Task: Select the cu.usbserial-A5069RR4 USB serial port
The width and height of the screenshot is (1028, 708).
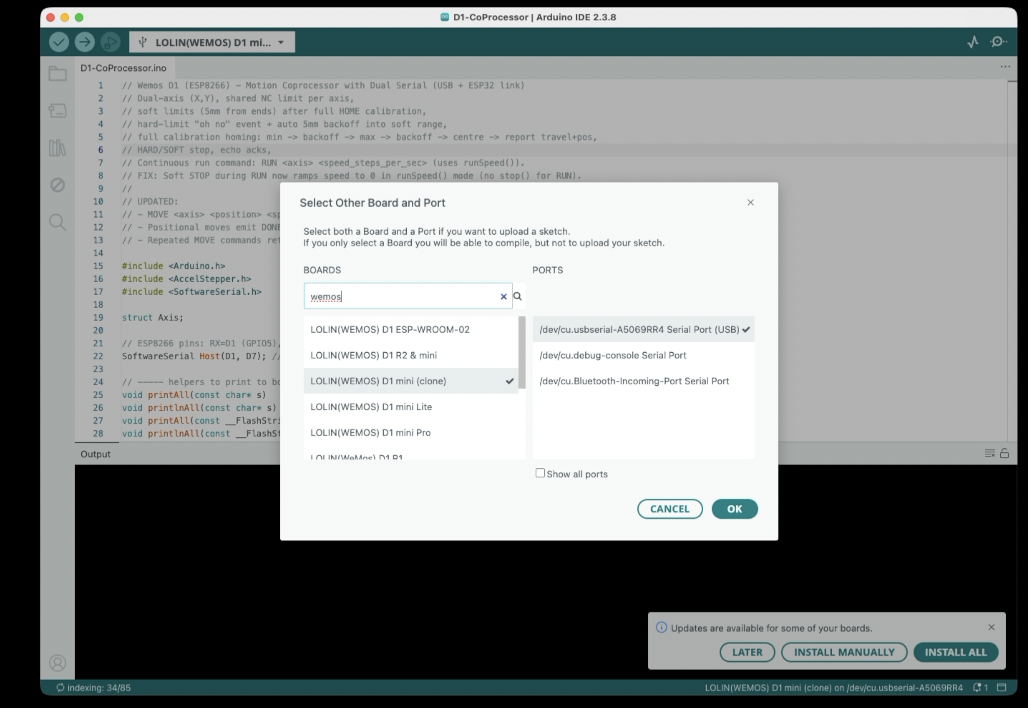Action: tap(644, 329)
